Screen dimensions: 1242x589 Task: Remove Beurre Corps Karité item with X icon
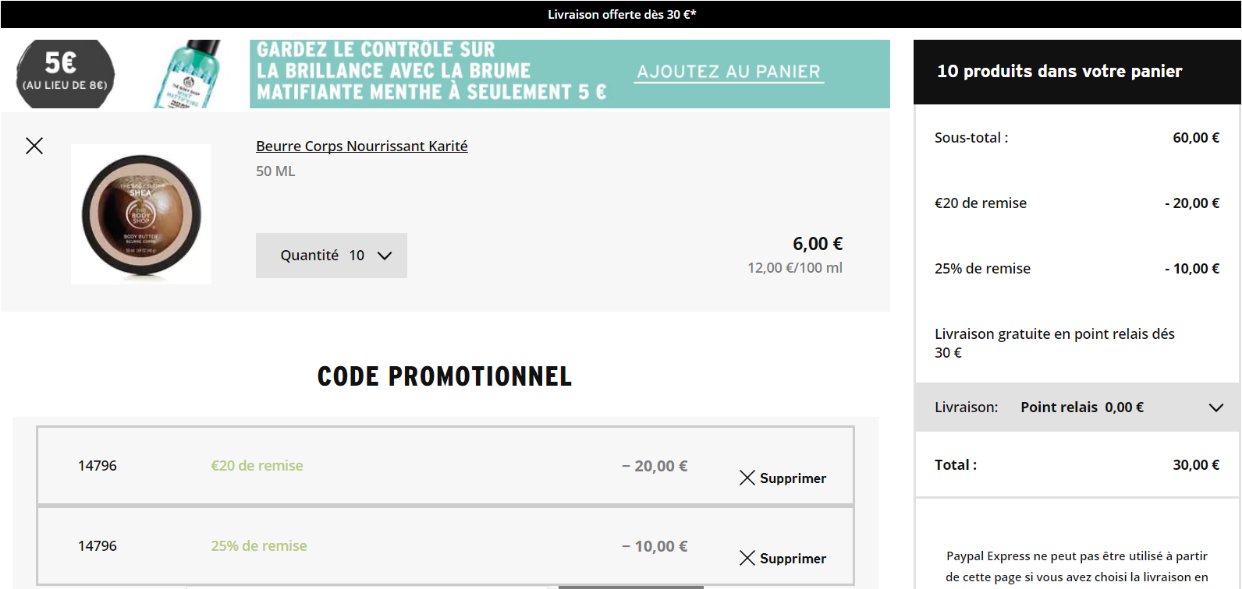click(34, 146)
